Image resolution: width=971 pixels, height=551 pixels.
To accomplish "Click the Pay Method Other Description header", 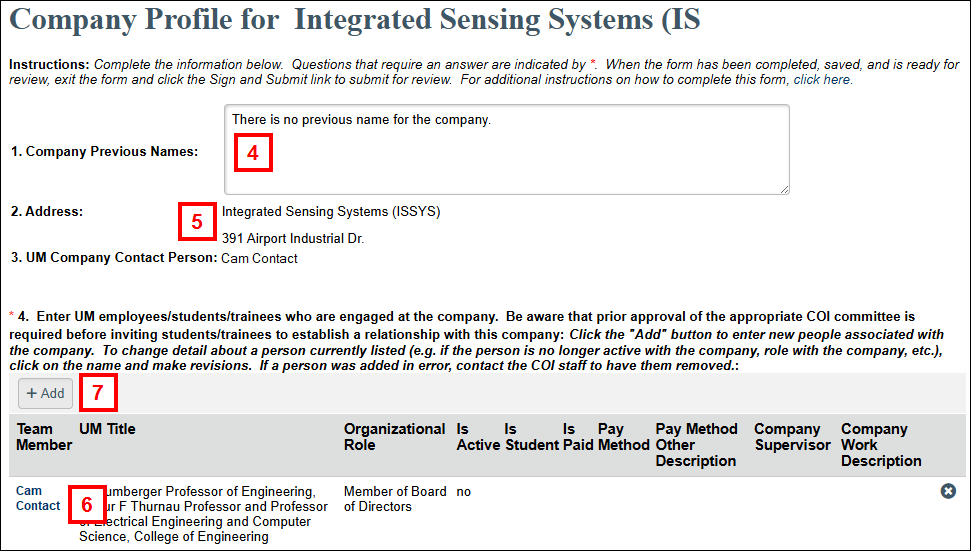I will 697,445.
